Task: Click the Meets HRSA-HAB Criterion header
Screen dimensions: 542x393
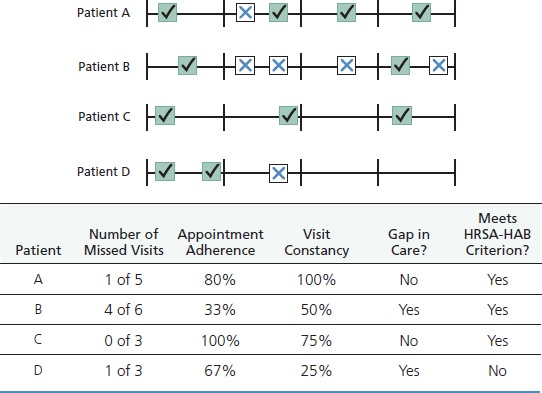Action: pyautogui.click(x=497, y=234)
